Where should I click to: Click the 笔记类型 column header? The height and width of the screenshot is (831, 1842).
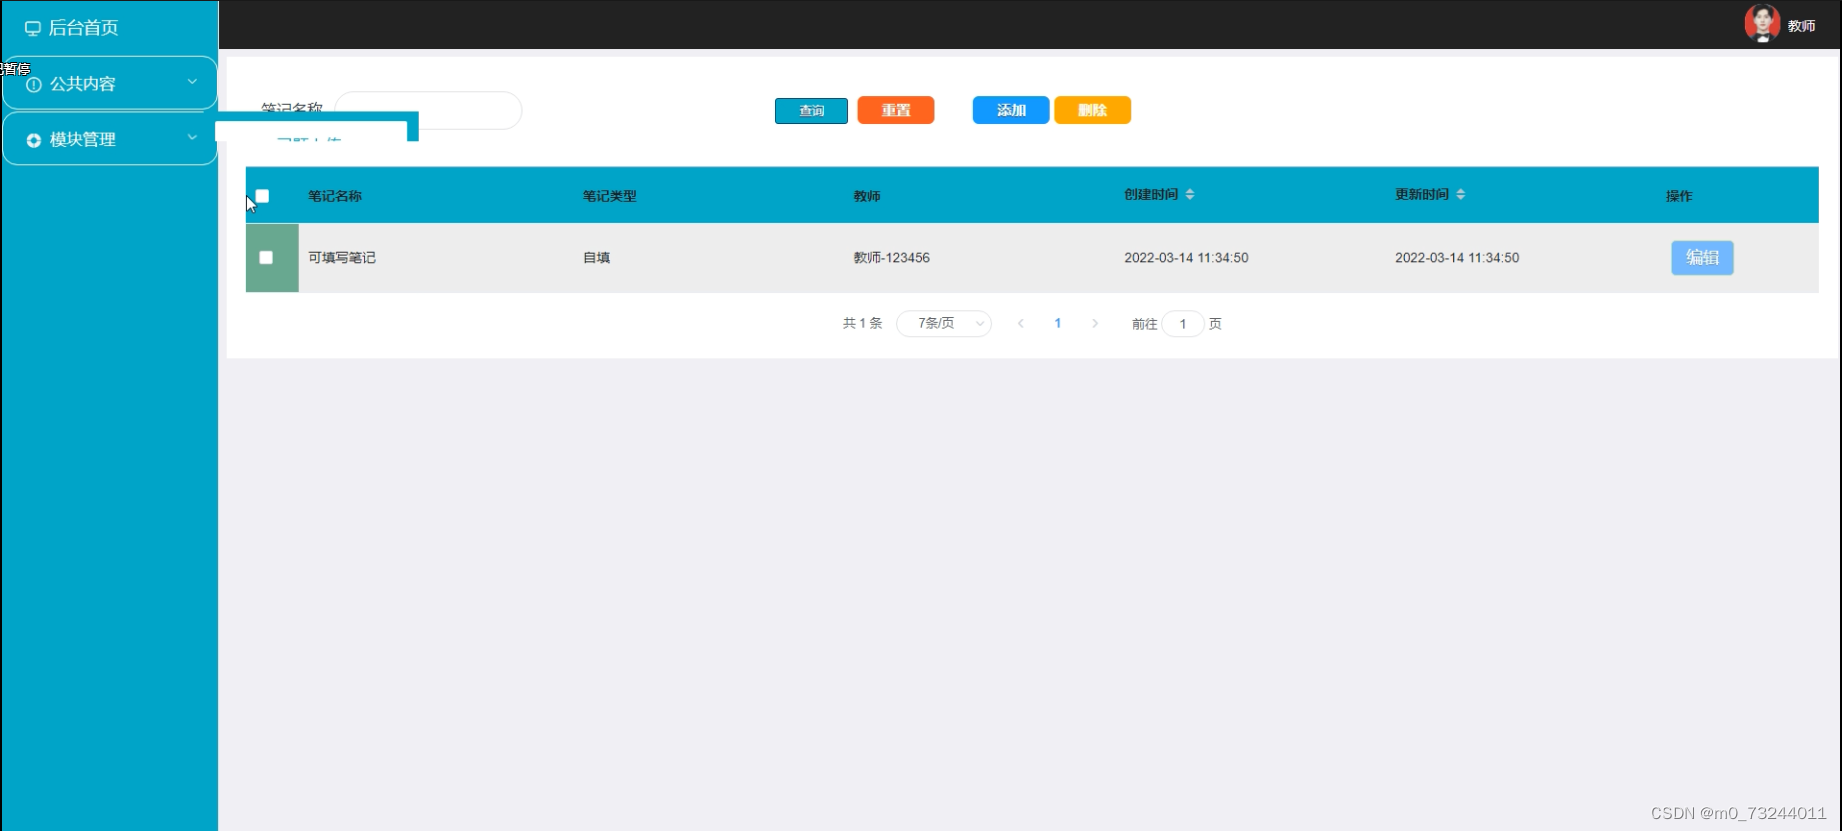coord(610,196)
